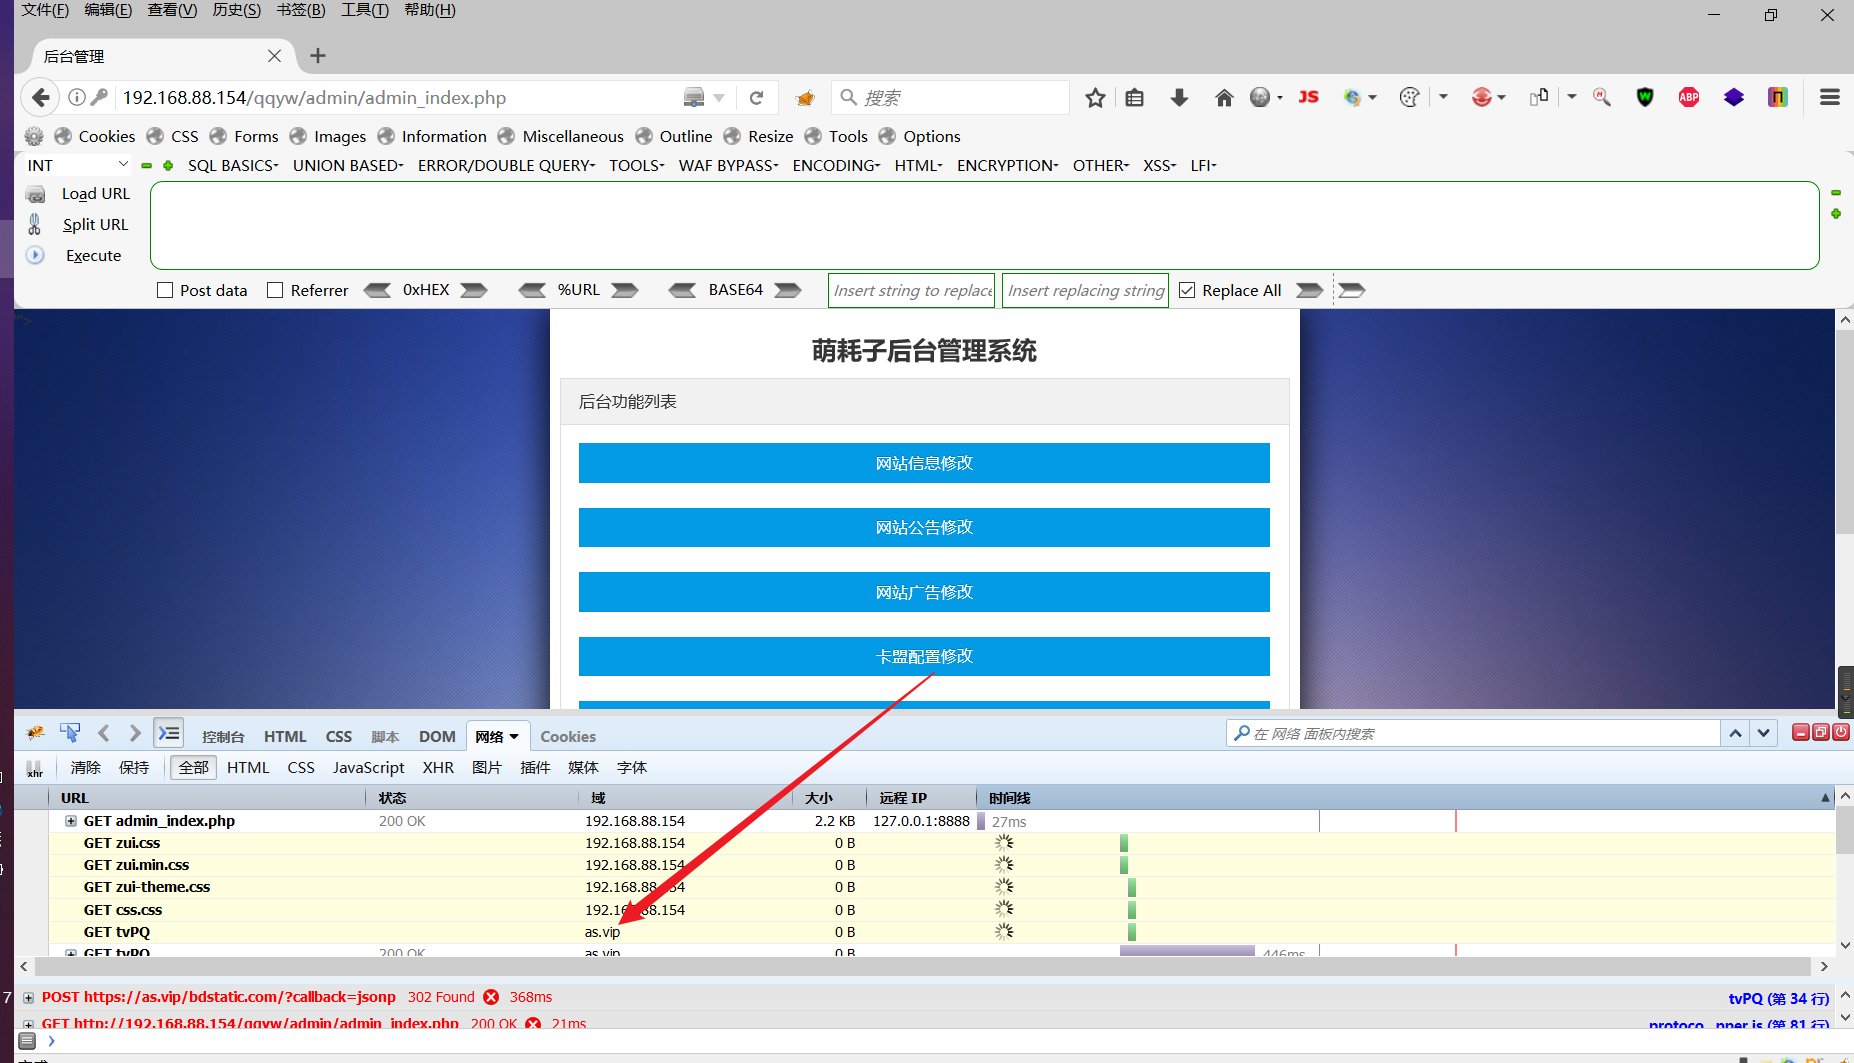1854x1063 pixels.
Task: Detach Firebug into a separate window
Action: 1821,732
